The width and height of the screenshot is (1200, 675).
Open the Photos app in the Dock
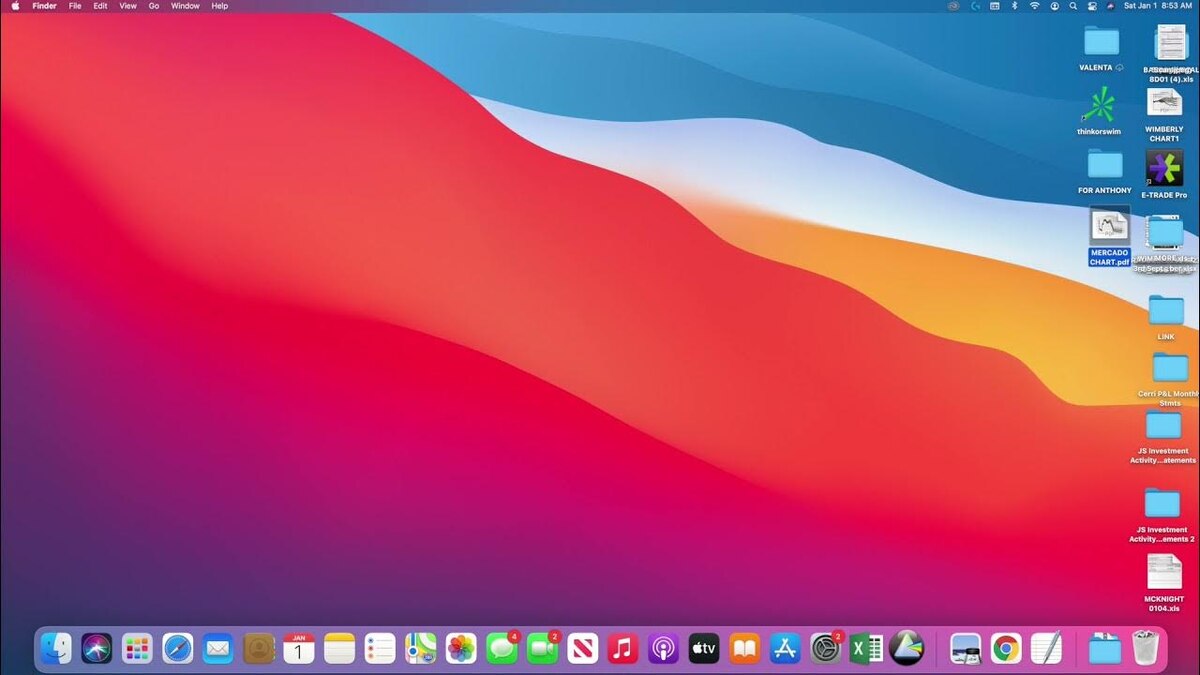[x=461, y=649]
